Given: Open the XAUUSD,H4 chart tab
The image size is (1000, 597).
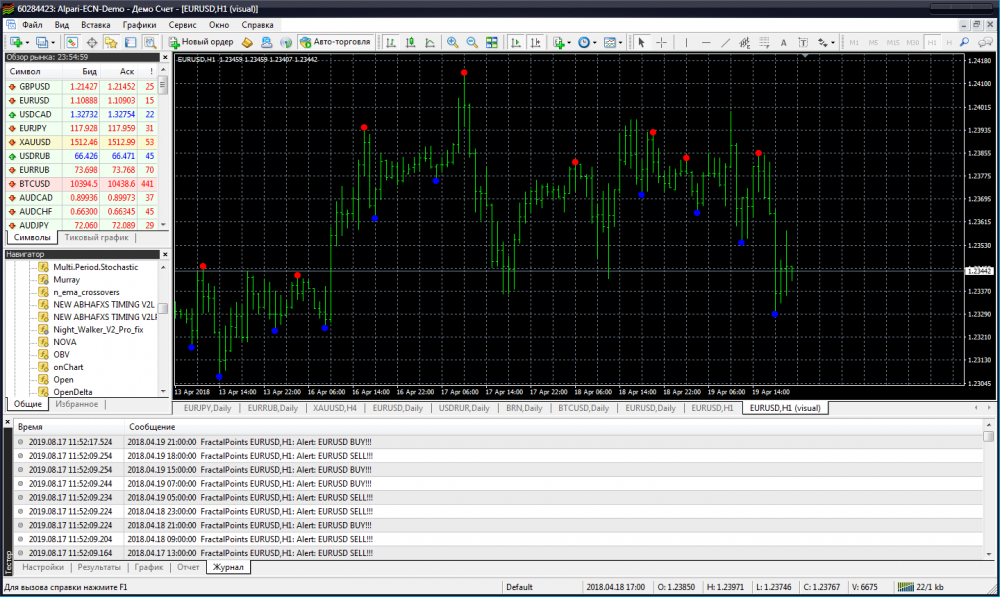Looking at the screenshot, I should (335, 408).
